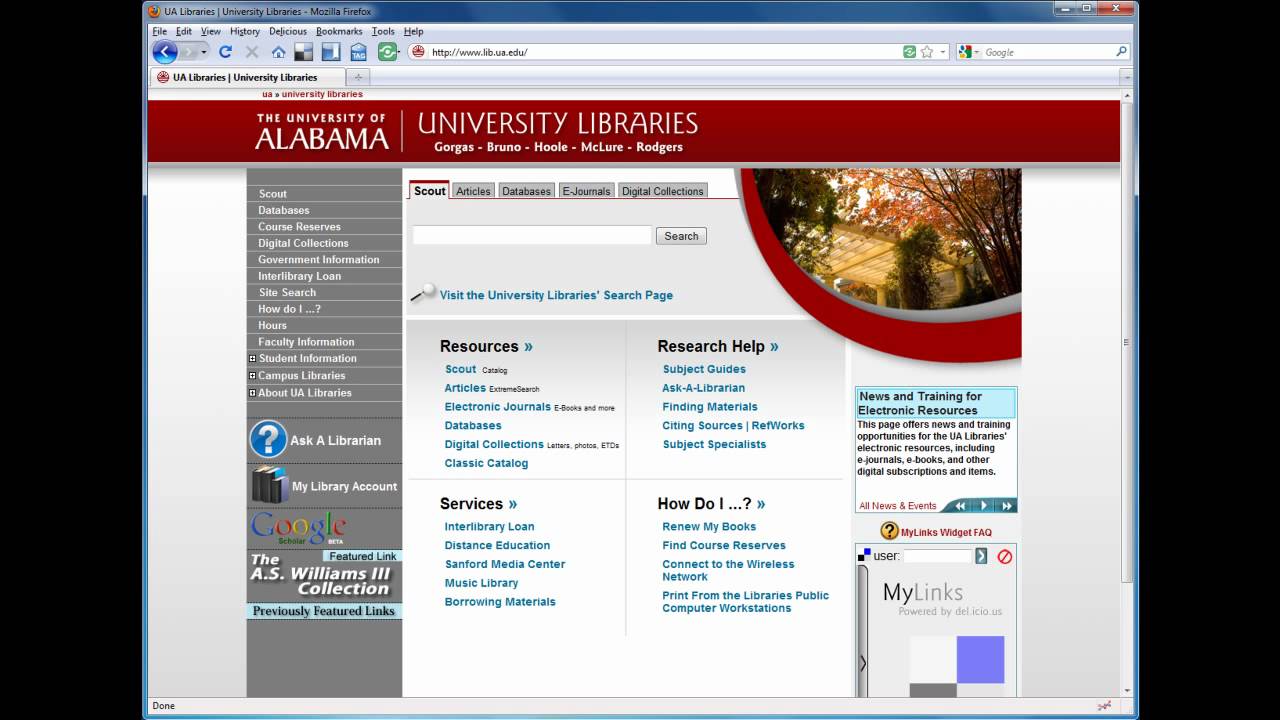Click the browser URL address field
Image resolution: width=1280 pixels, height=720 pixels.
click(664, 52)
